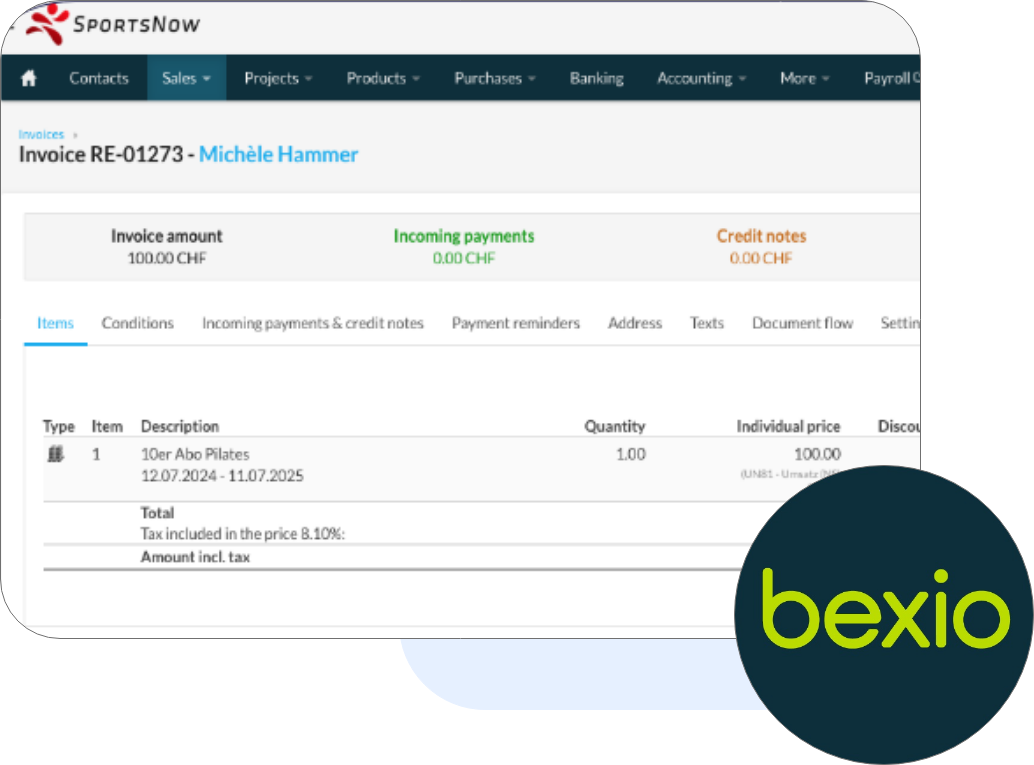The height and width of the screenshot is (765, 1034).
Task: Expand the Purchases menu
Action: [494, 79]
